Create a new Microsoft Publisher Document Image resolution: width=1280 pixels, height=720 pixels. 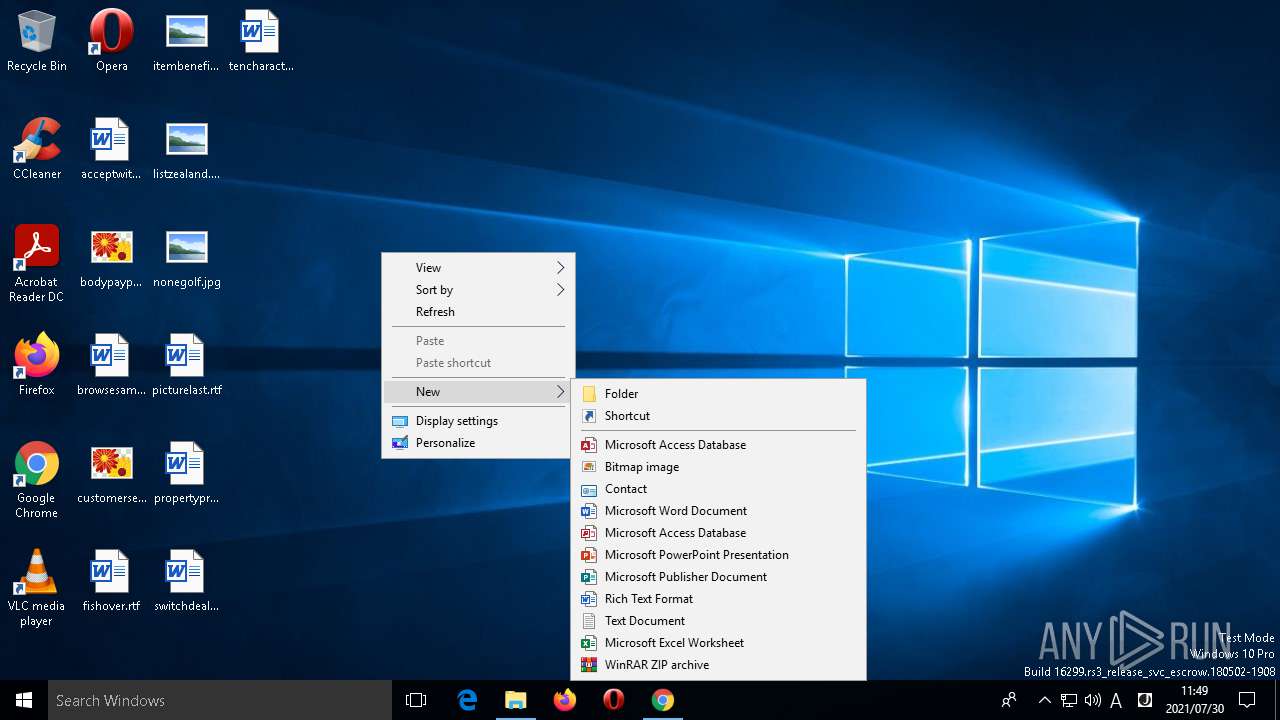tap(718, 576)
